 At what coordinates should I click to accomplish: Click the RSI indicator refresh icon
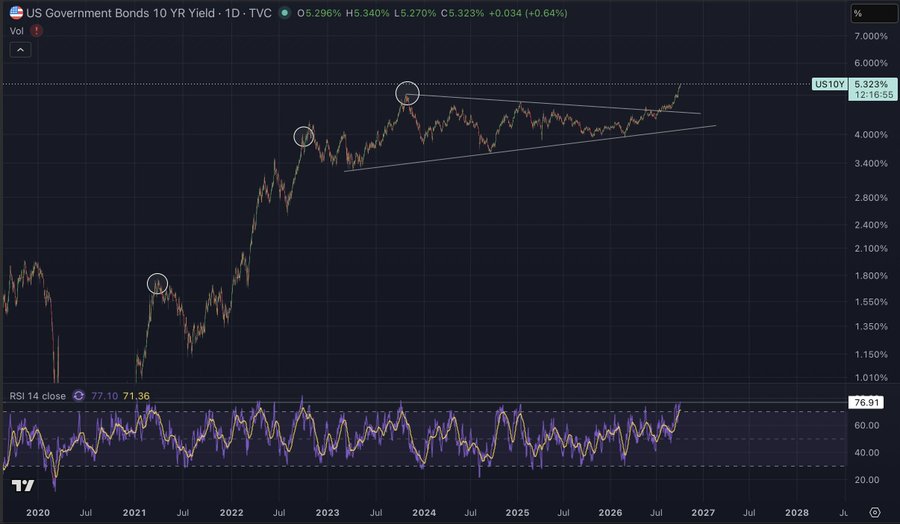tap(79, 396)
